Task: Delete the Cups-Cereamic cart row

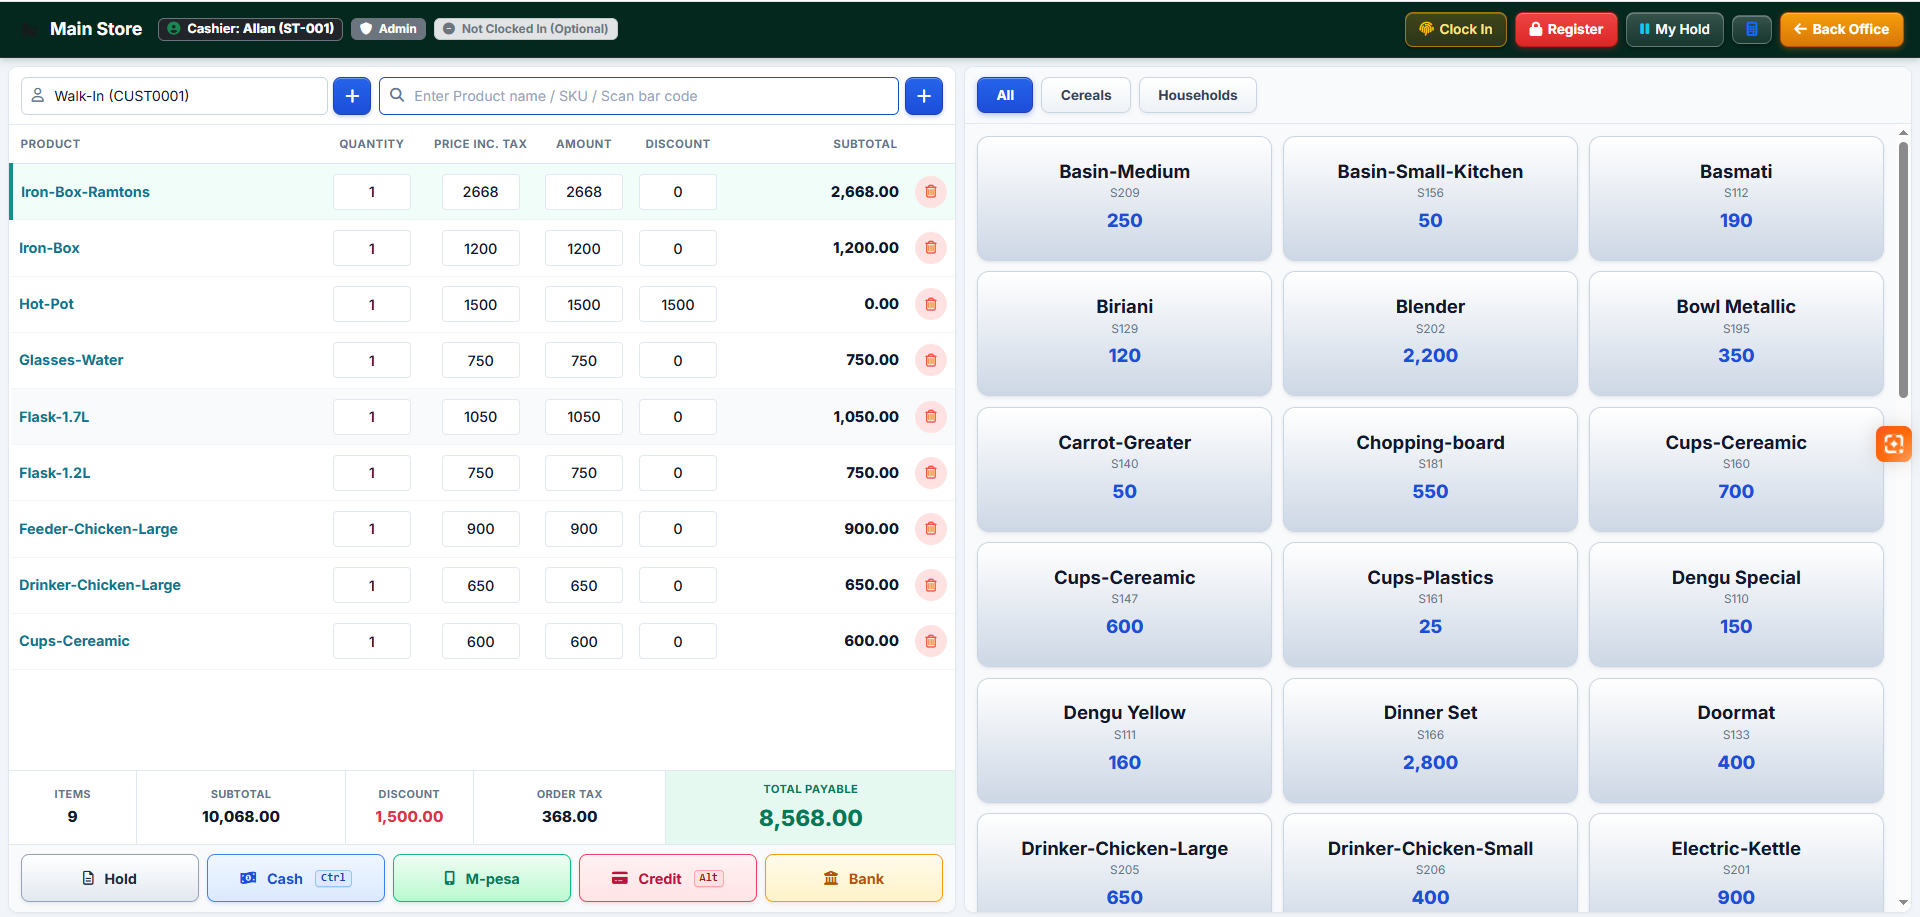Action: click(x=930, y=641)
